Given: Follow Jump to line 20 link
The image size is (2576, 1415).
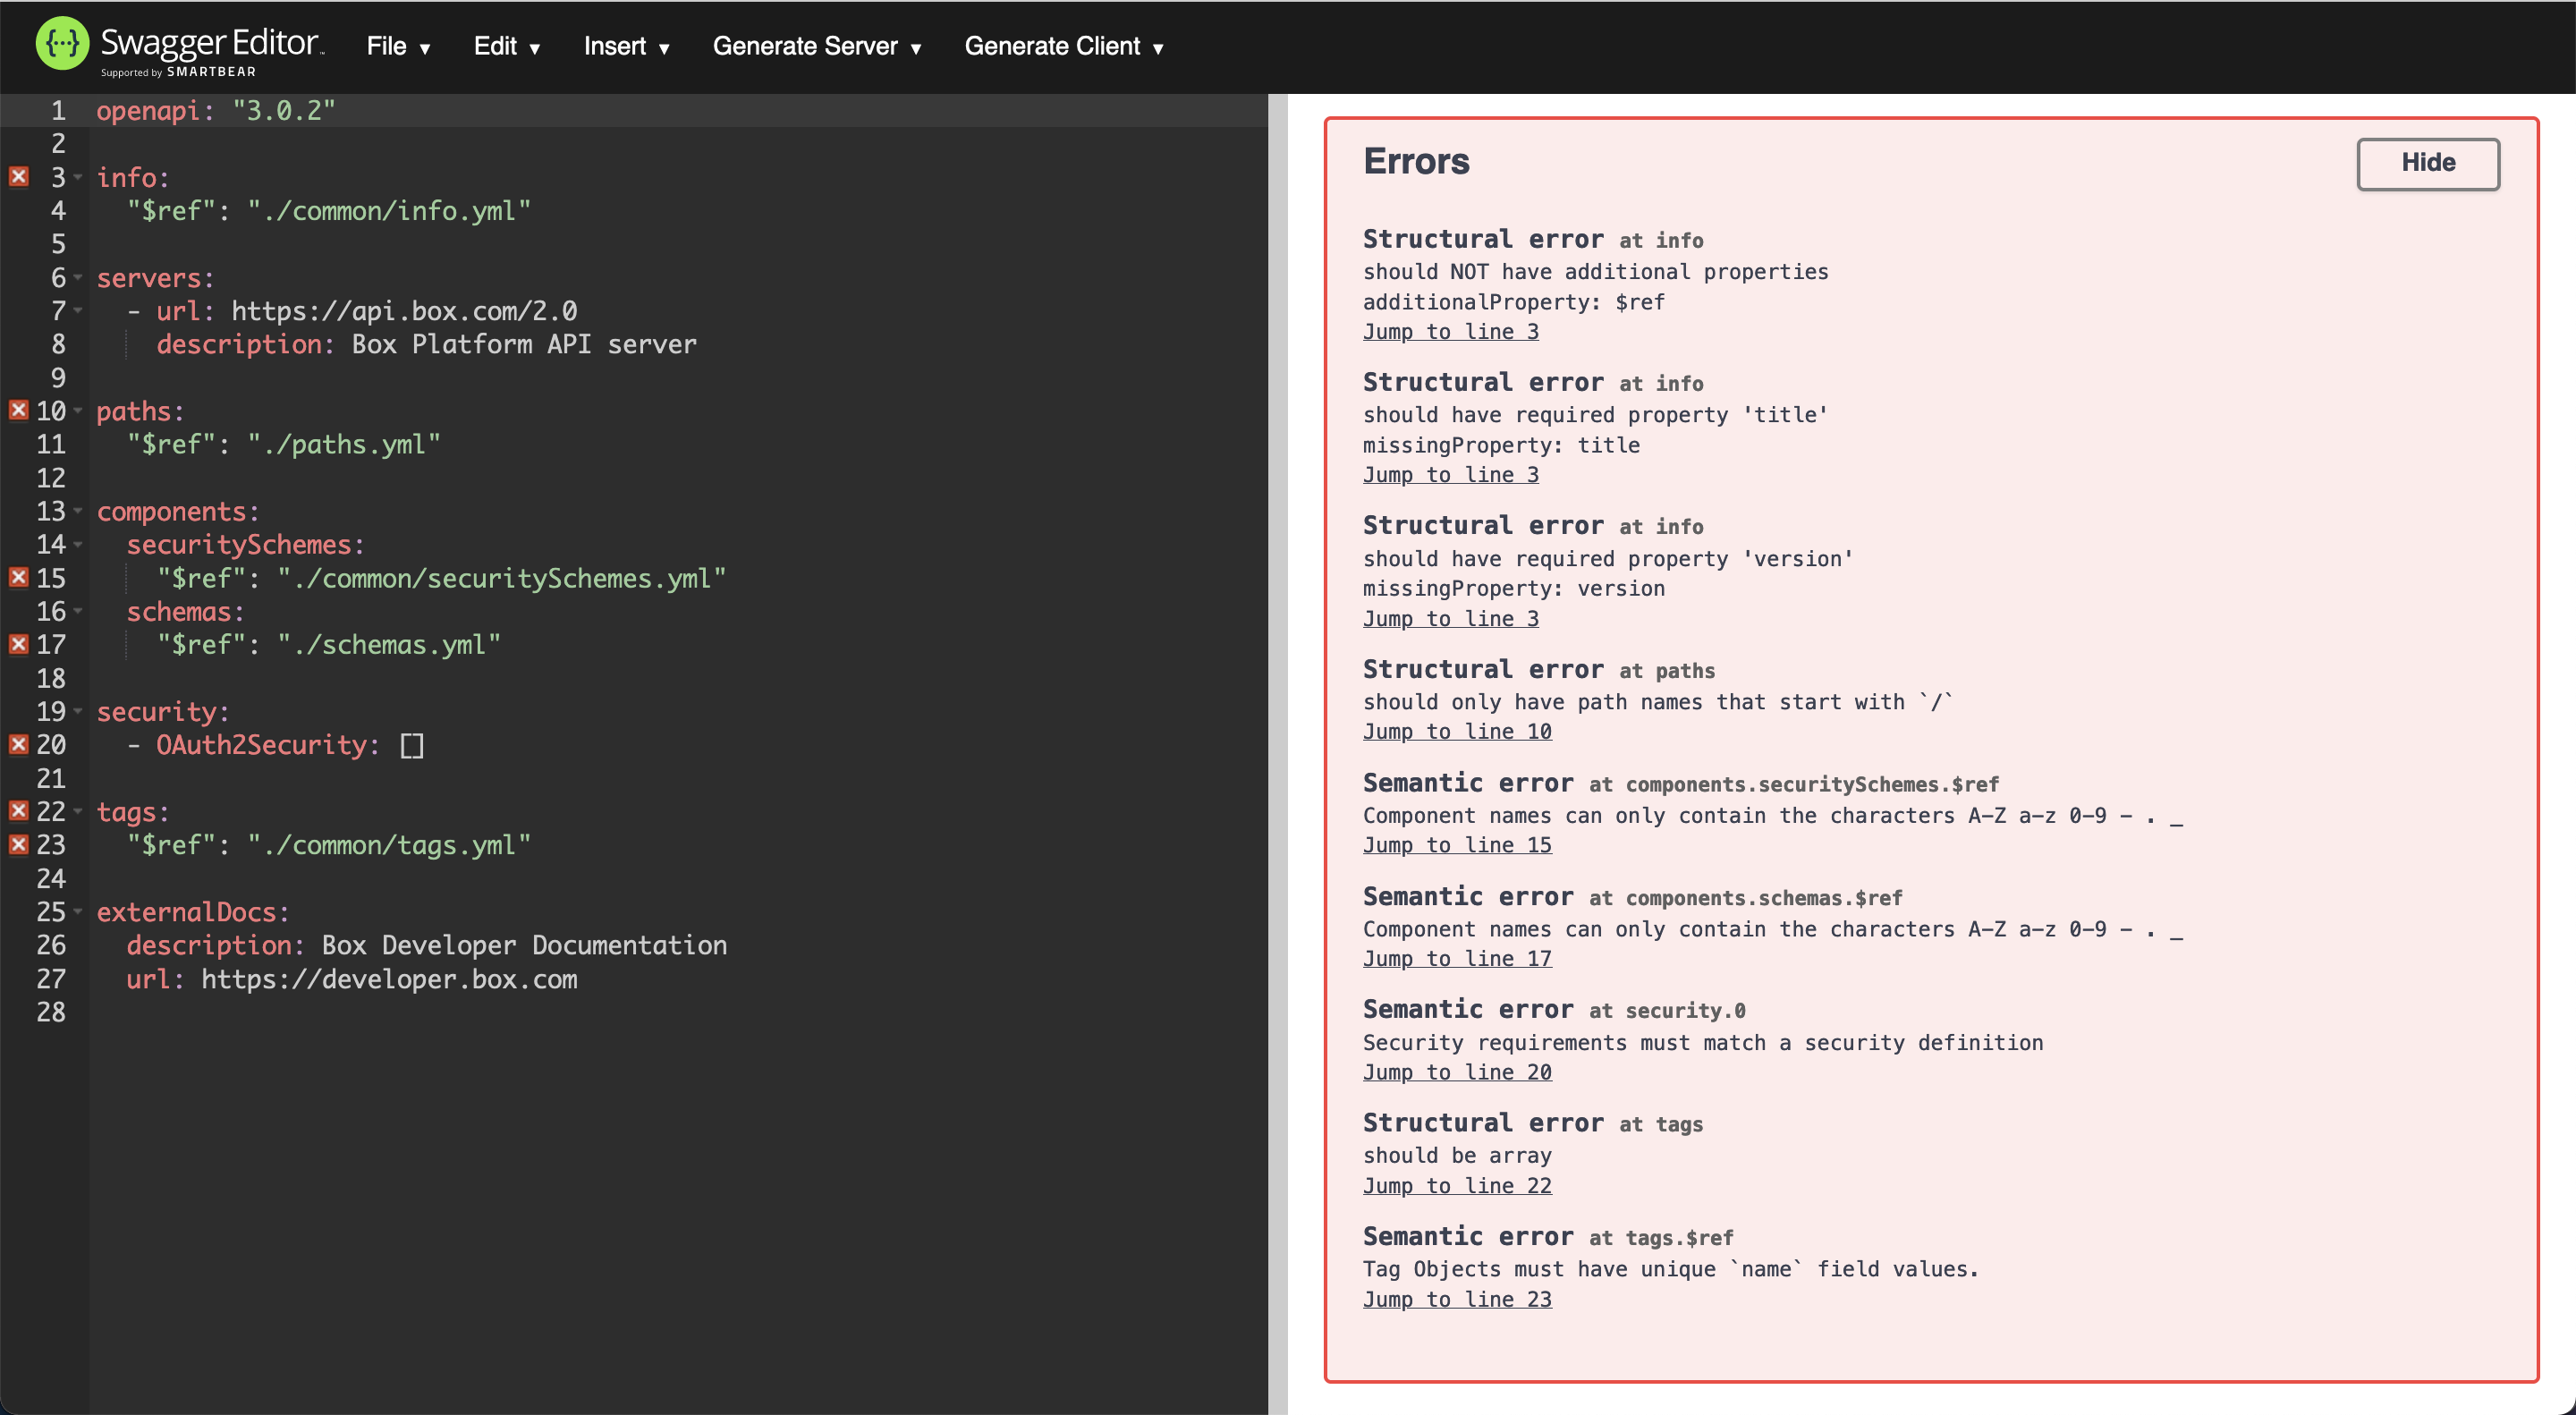Looking at the screenshot, I should point(1456,1072).
